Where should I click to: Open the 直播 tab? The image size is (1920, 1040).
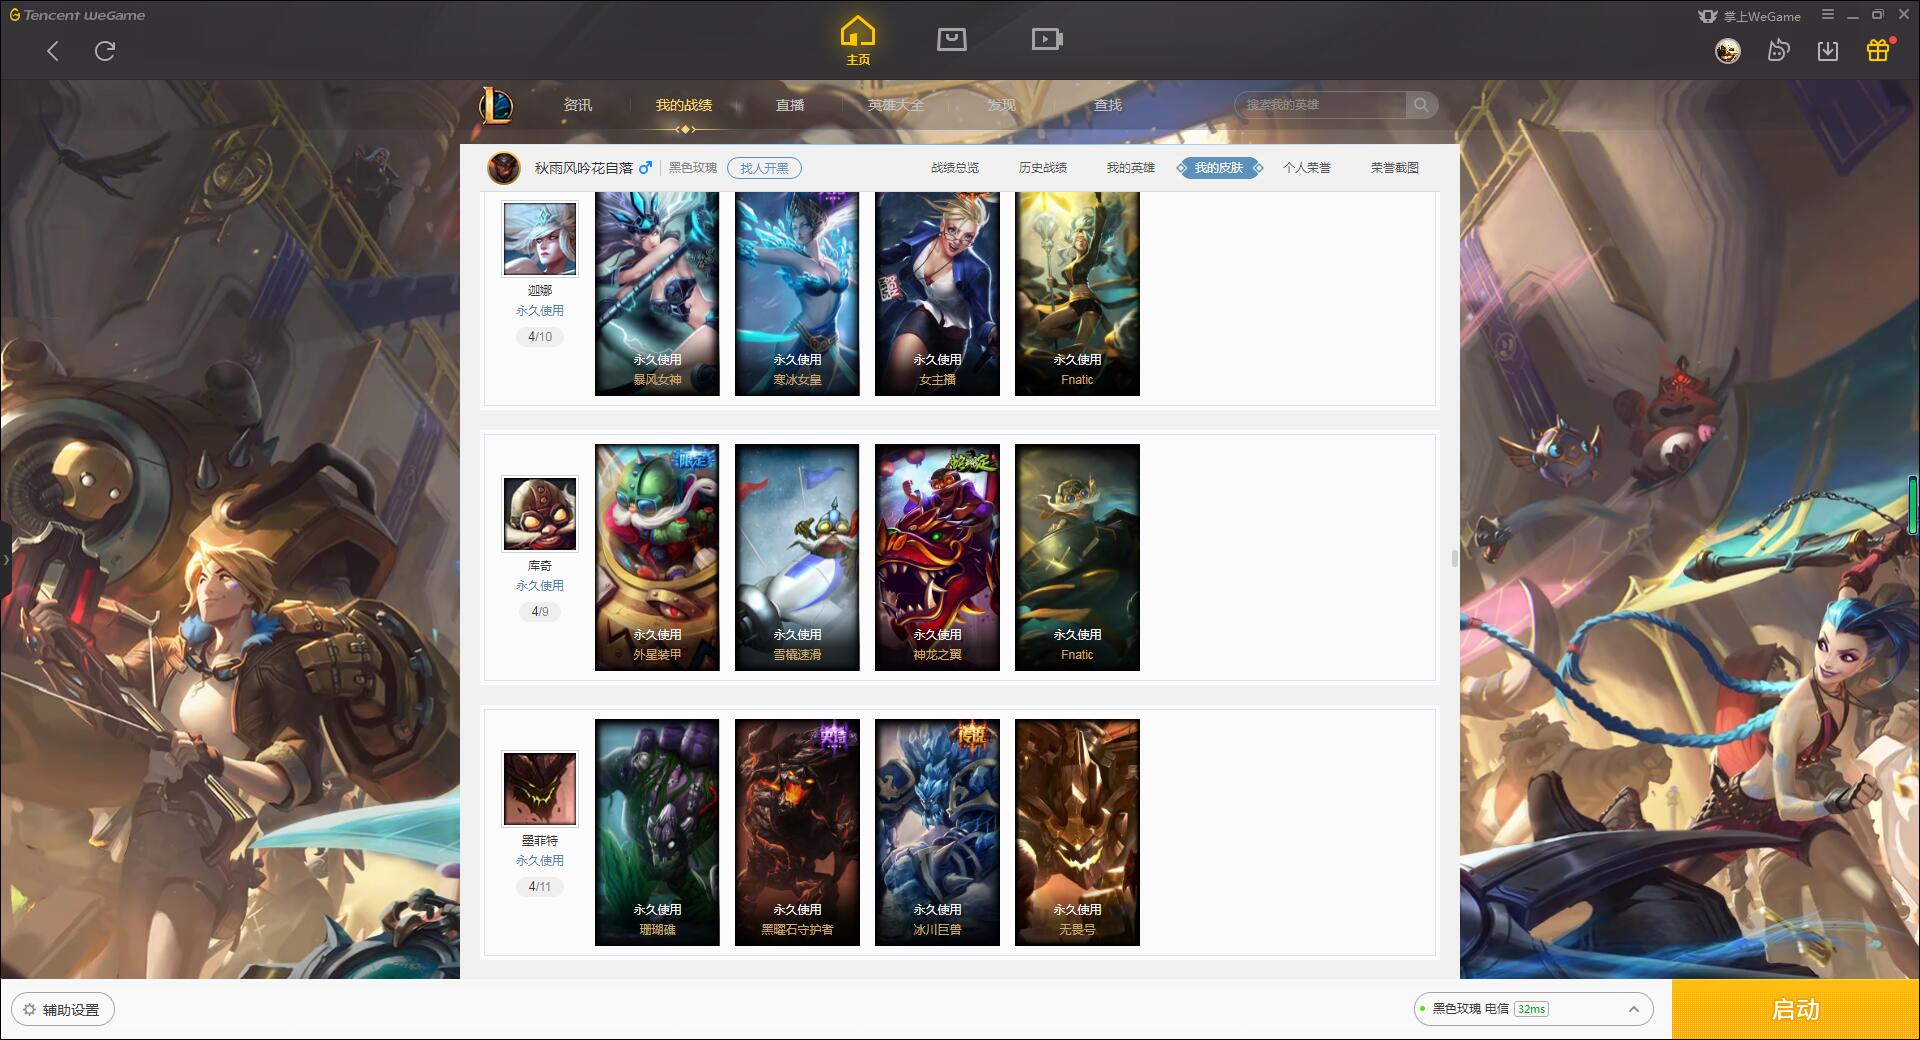(x=790, y=105)
